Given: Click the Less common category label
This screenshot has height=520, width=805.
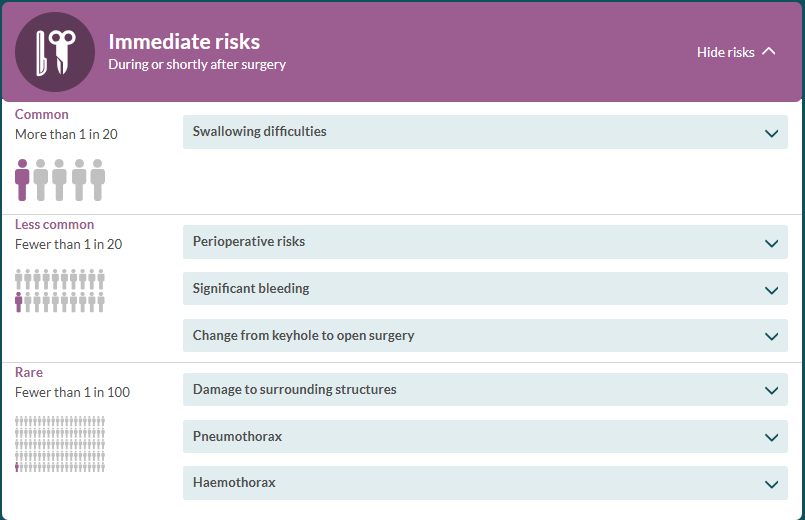Looking at the screenshot, I should pos(54,224).
